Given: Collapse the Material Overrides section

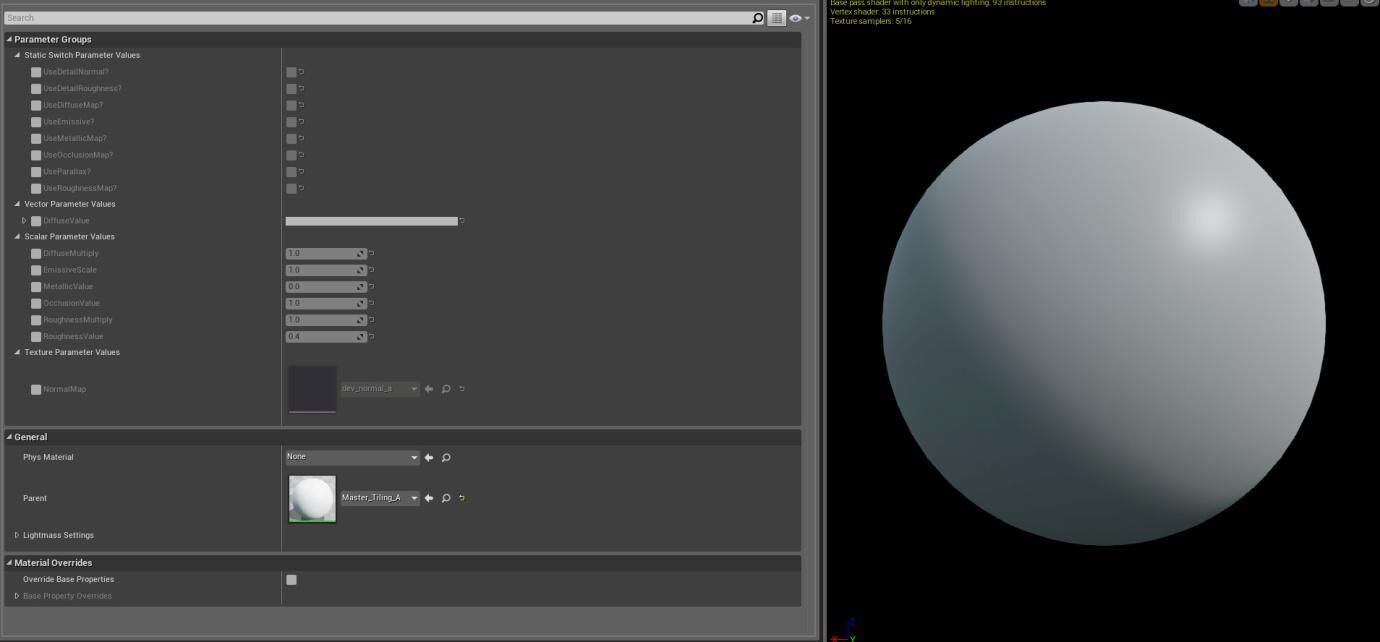Looking at the screenshot, I should (9, 563).
